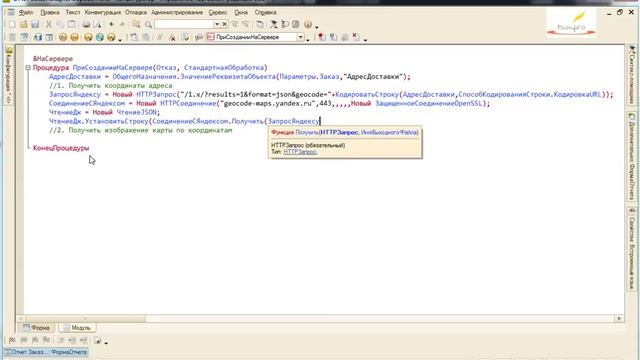
Task: Undo the last edit
Action: (111, 24)
